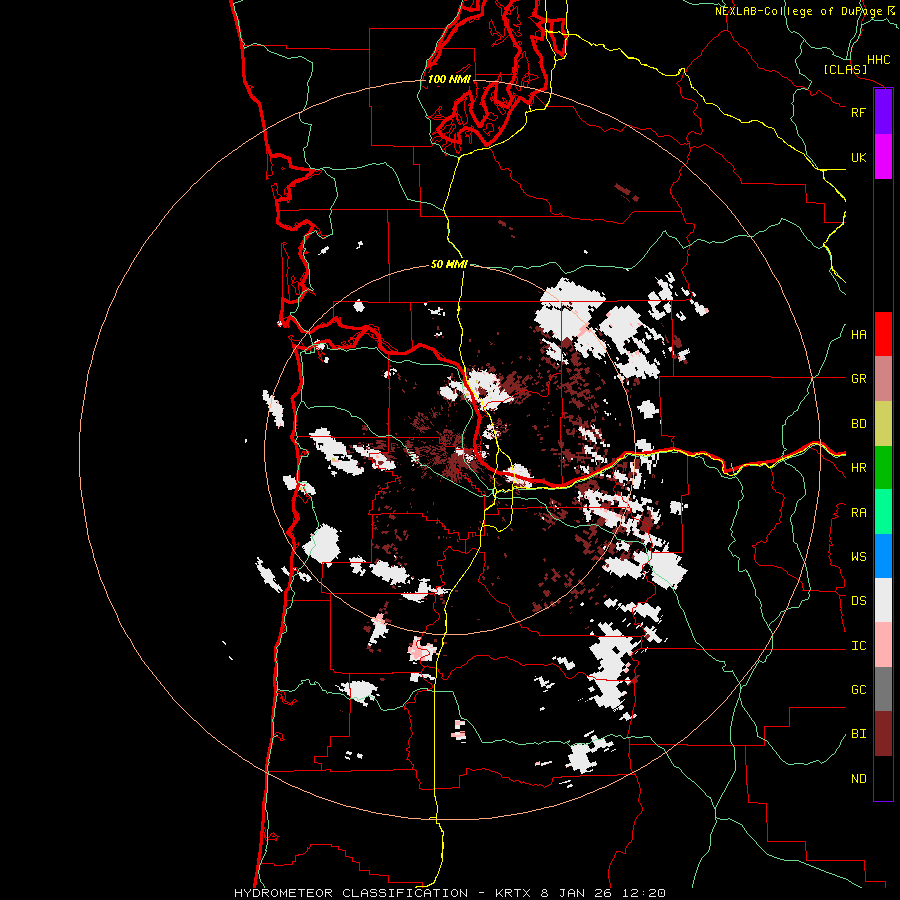
Task: Click the HA red legend swatch
Action: (x=883, y=334)
